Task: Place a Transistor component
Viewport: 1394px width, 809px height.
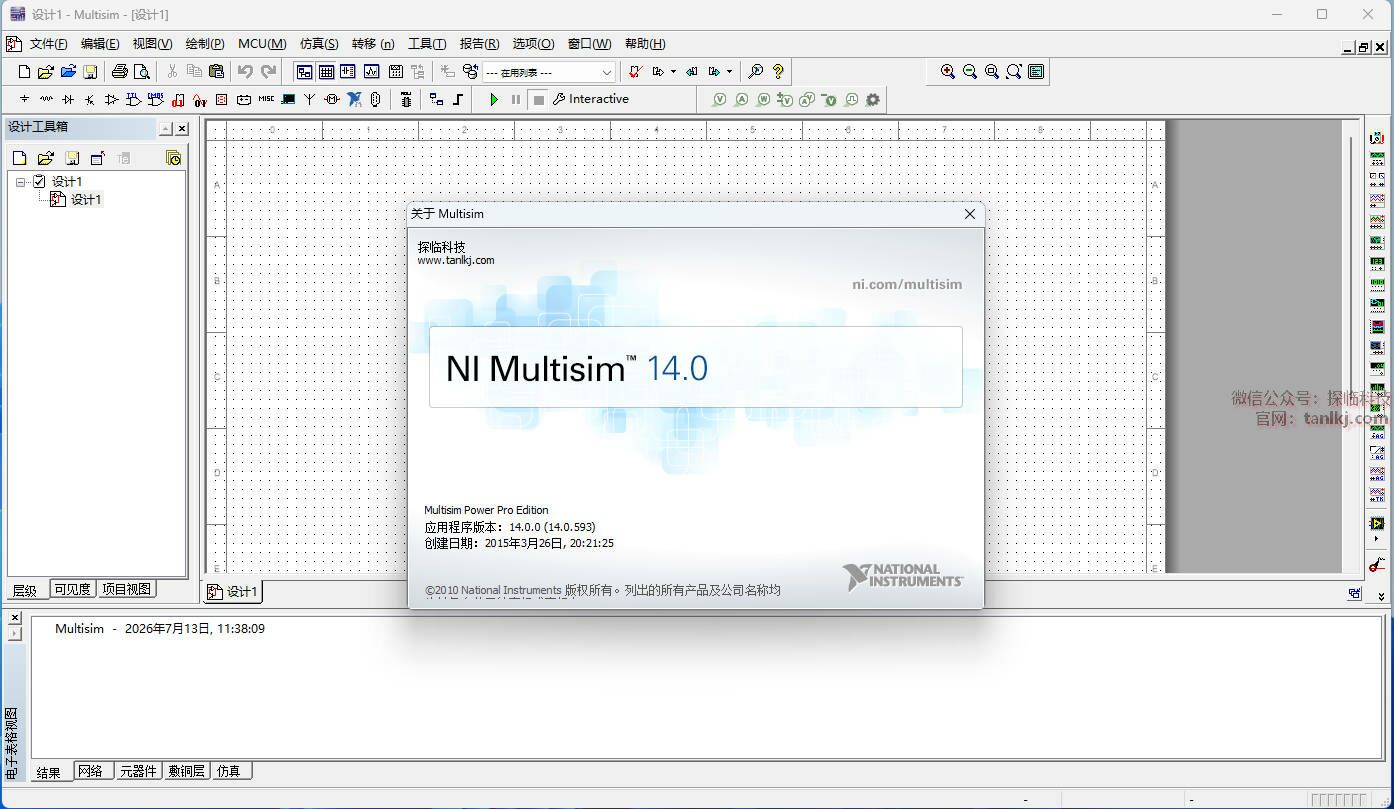Action: pos(90,99)
